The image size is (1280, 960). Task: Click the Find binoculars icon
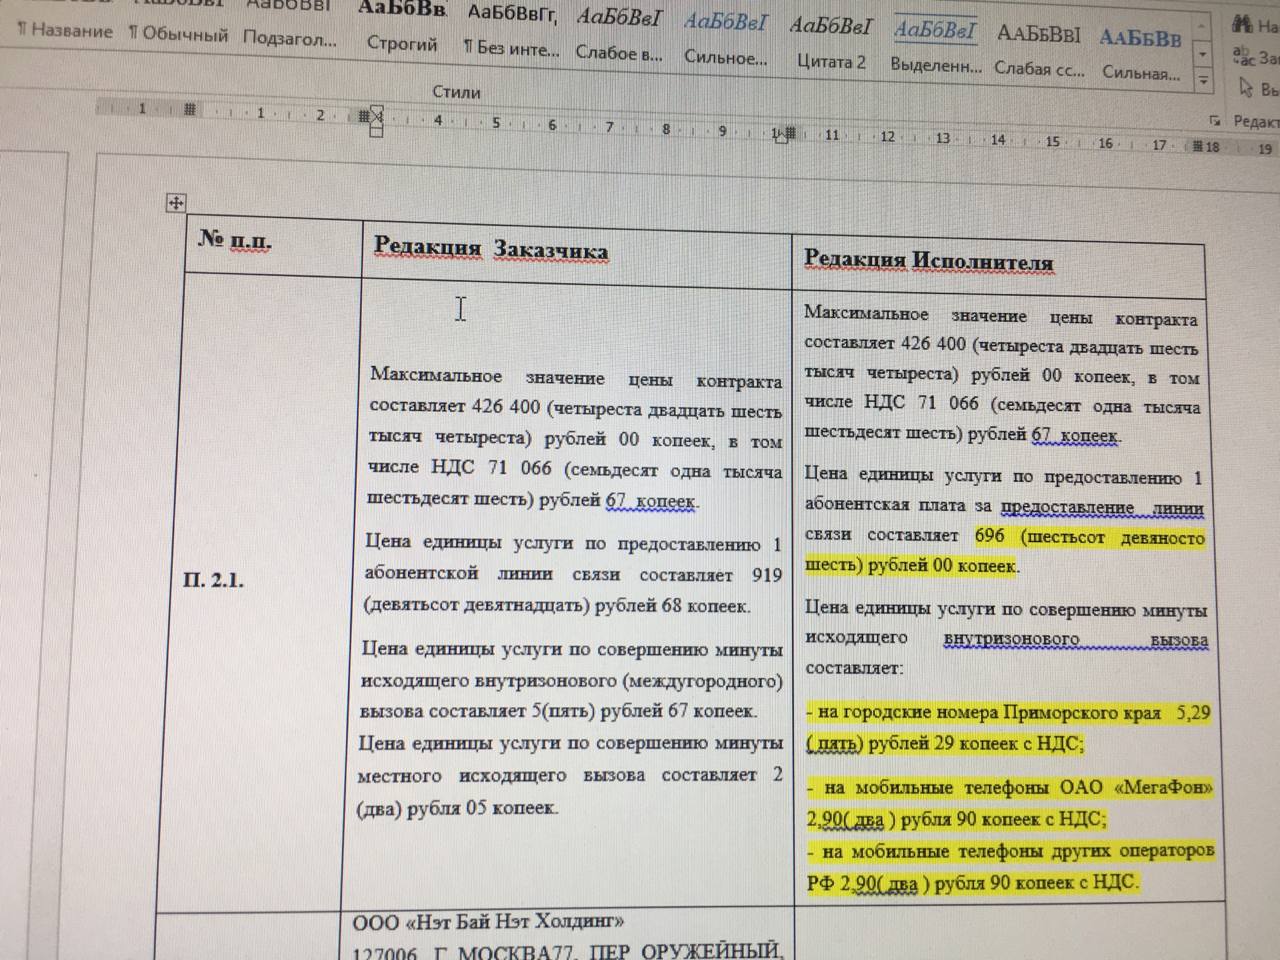(1243, 24)
